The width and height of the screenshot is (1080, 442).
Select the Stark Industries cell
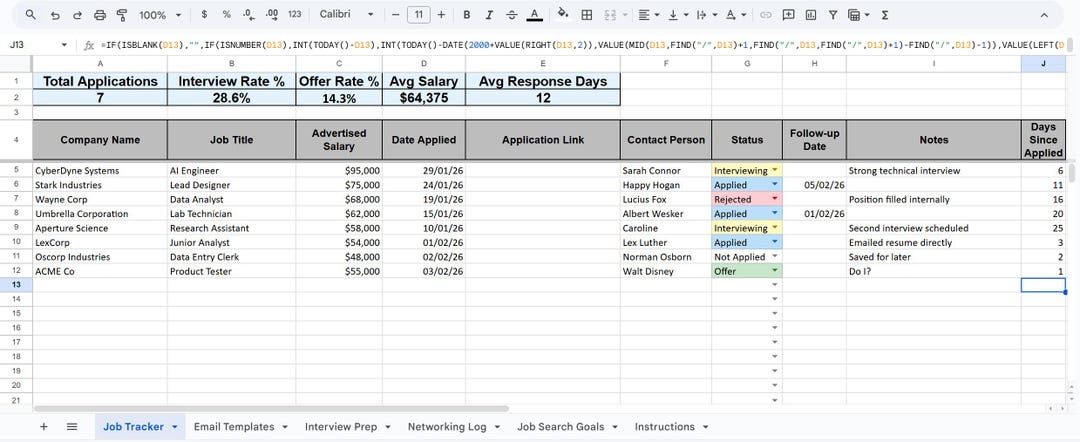100,185
